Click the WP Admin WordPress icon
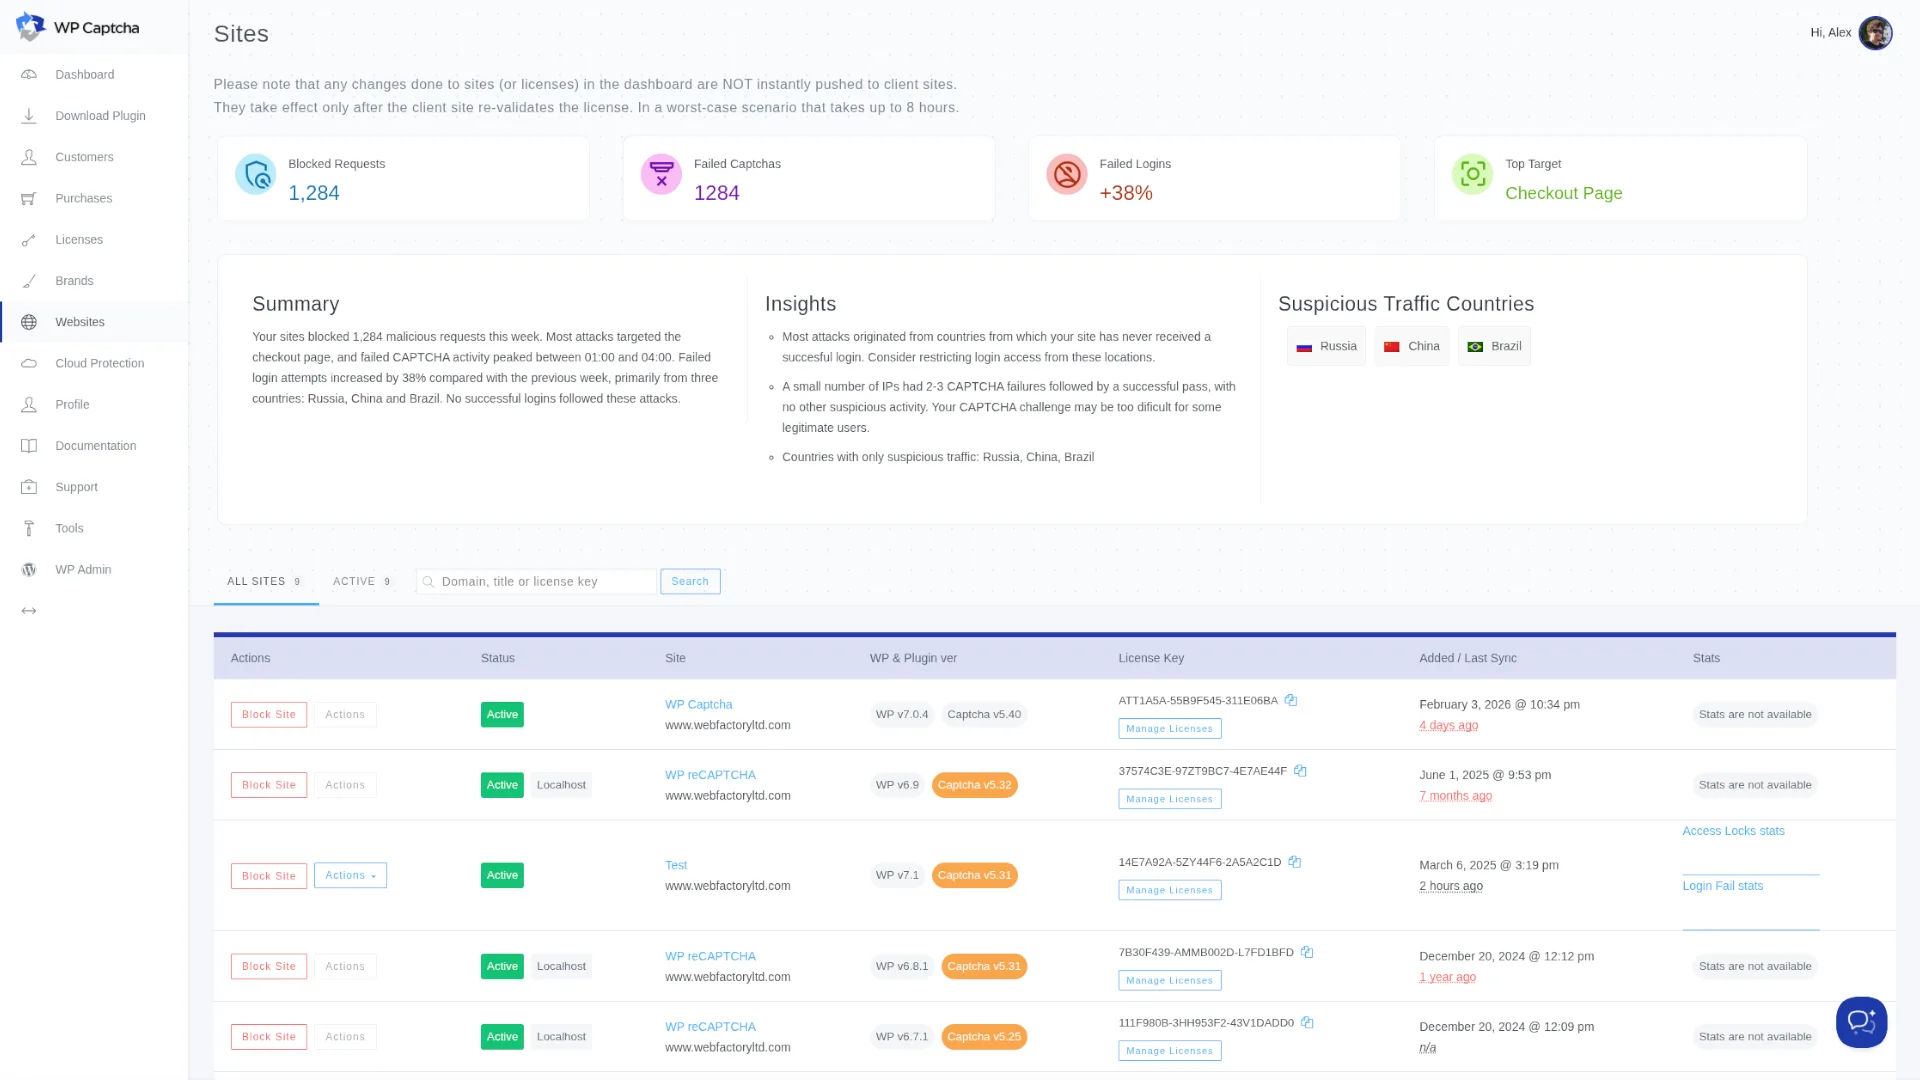 coord(29,570)
